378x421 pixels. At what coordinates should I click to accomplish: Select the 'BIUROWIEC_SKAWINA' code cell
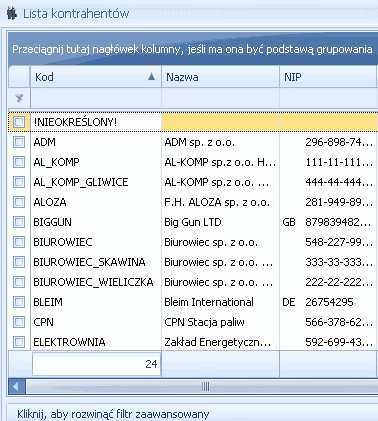tap(96, 262)
